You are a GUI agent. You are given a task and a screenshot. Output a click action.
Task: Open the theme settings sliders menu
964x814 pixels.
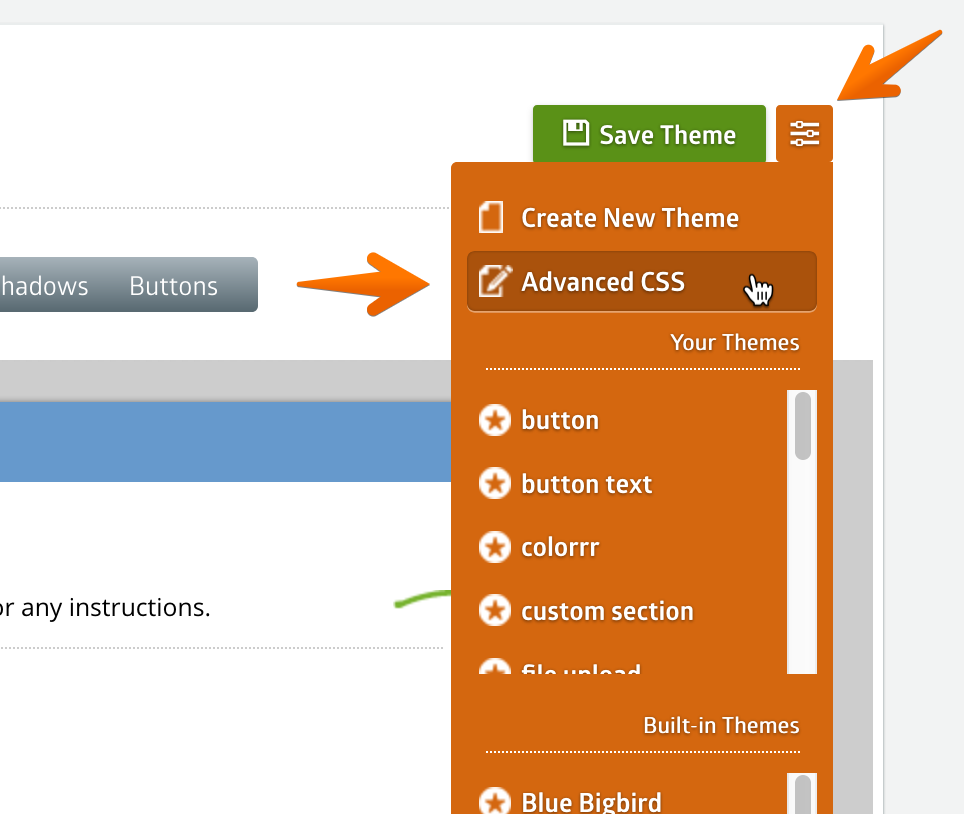pyautogui.click(x=804, y=133)
